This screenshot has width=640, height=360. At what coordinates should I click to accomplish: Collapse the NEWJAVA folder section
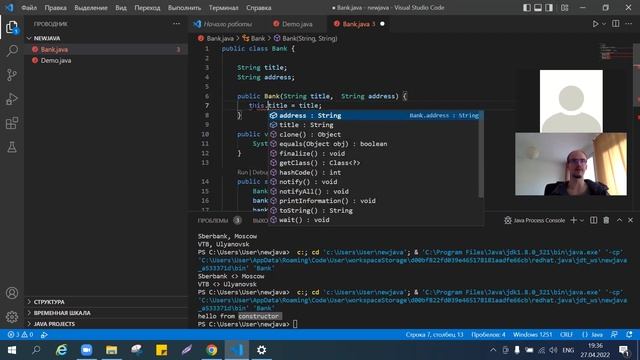pos(106,38)
